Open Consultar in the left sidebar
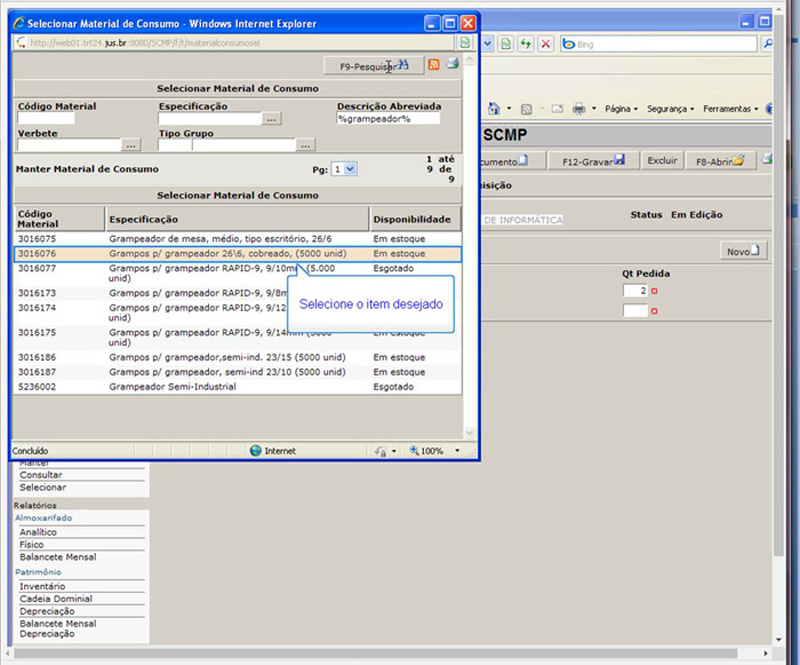The image size is (800, 665). (x=41, y=475)
